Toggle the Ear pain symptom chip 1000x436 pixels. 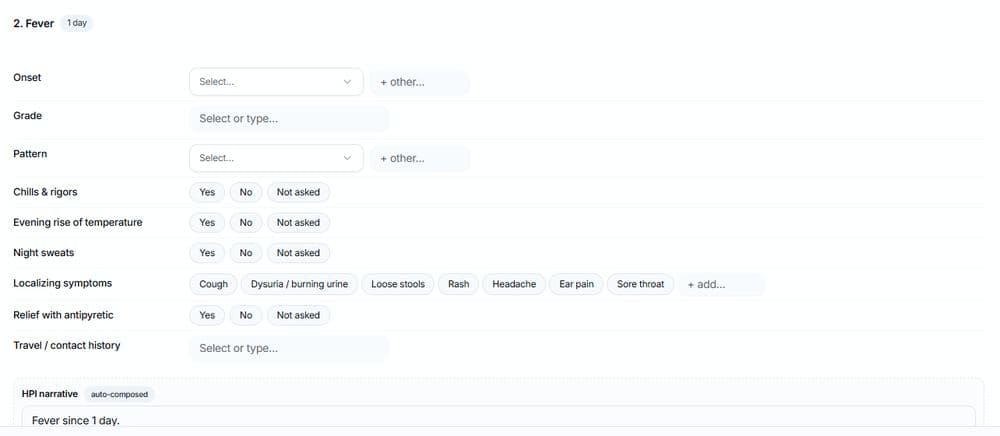tap(577, 284)
